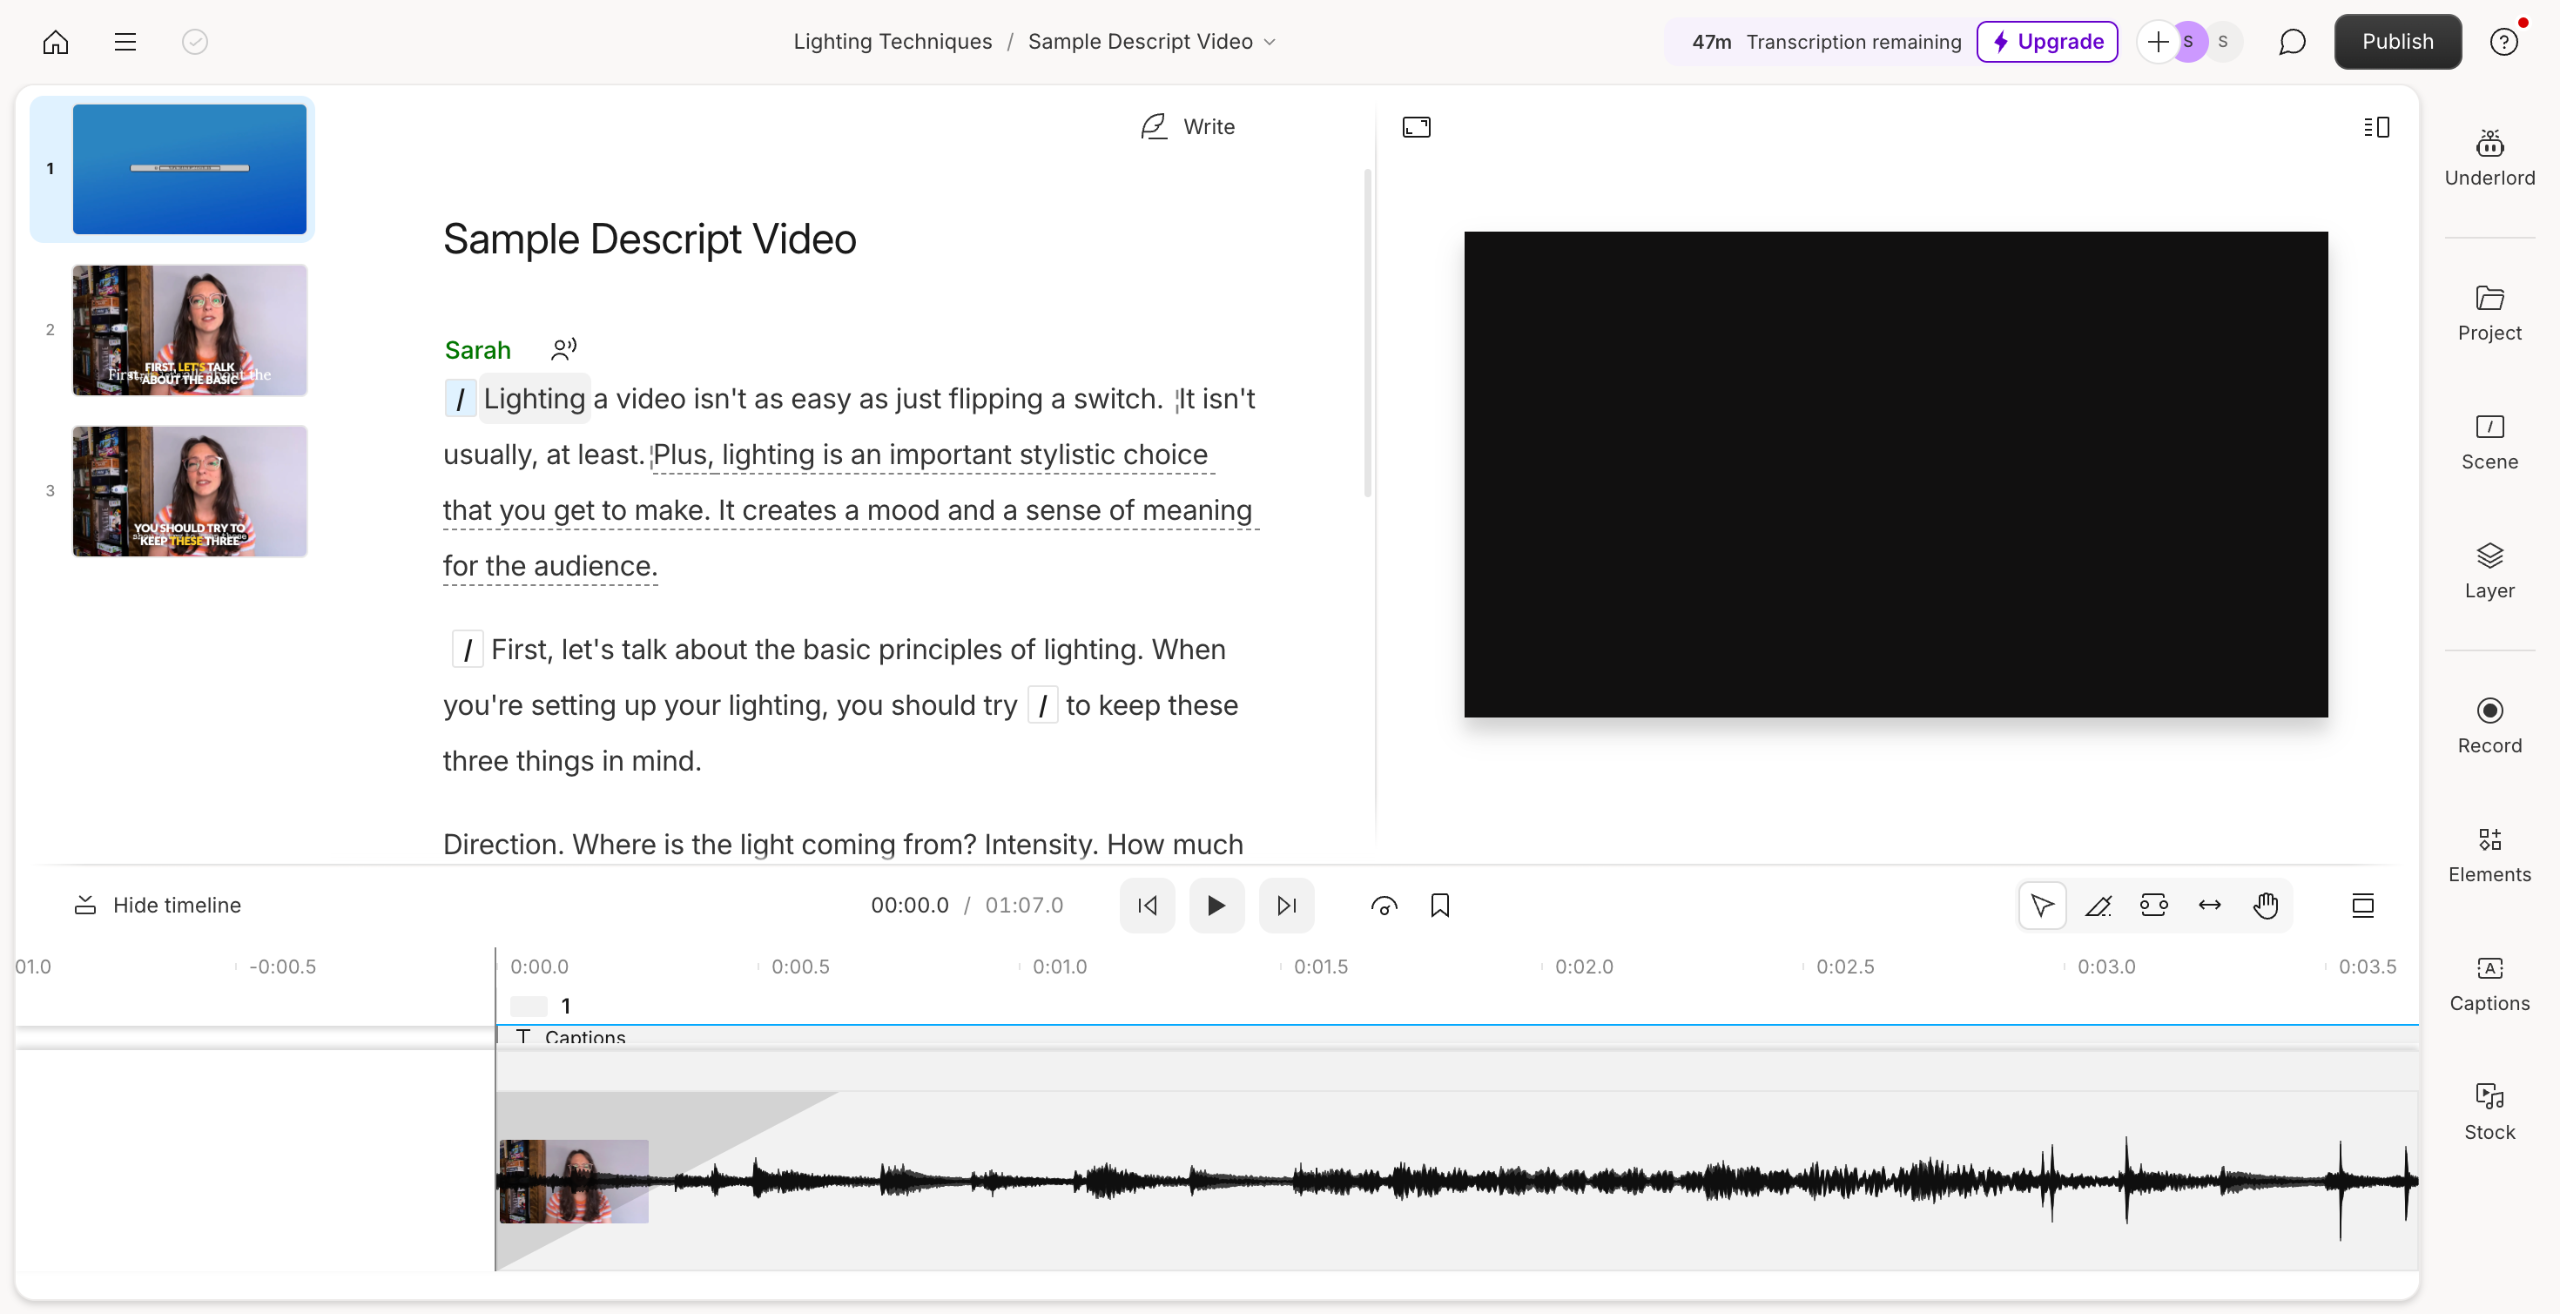Open the Scene tab in sidebar
The image size is (2560, 1314).
click(2489, 442)
